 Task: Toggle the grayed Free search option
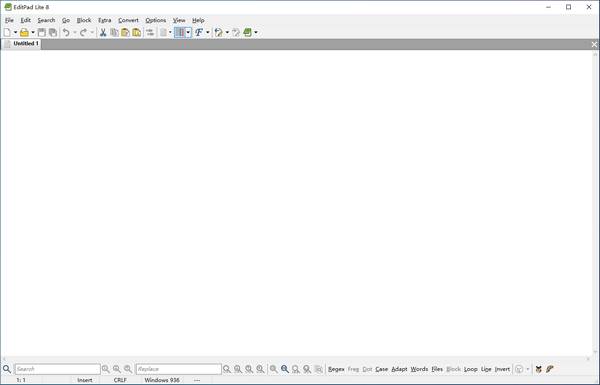(x=353, y=369)
